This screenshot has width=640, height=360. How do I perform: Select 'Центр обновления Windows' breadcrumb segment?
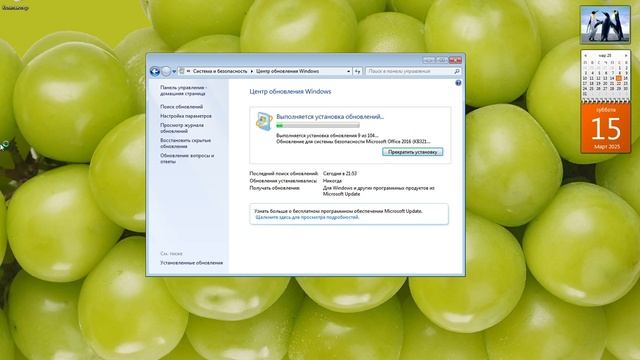(287, 71)
